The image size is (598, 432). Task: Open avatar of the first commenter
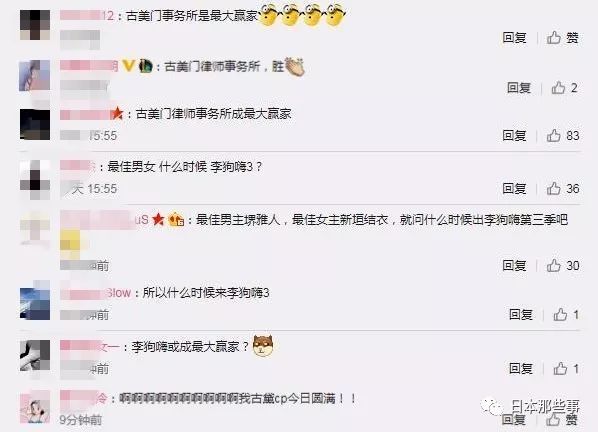point(35,25)
